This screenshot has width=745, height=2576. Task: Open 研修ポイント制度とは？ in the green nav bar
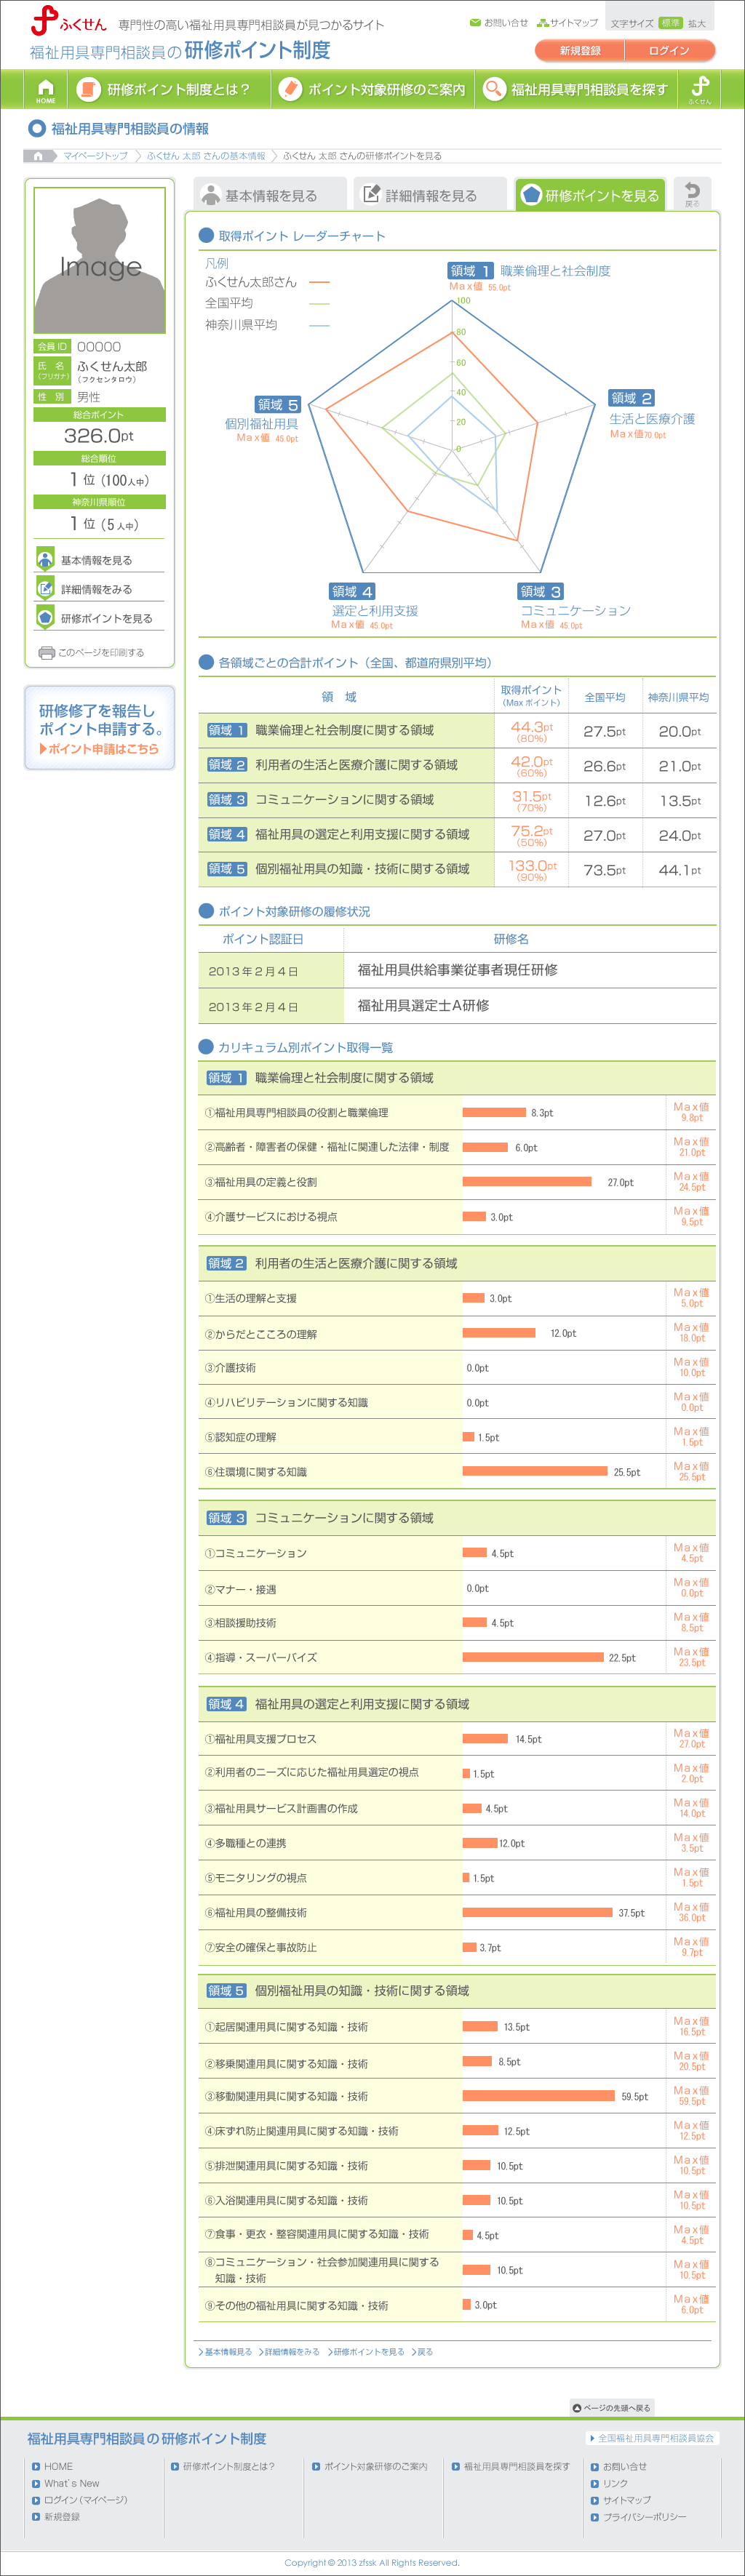pyautogui.click(x=168, y=89)
